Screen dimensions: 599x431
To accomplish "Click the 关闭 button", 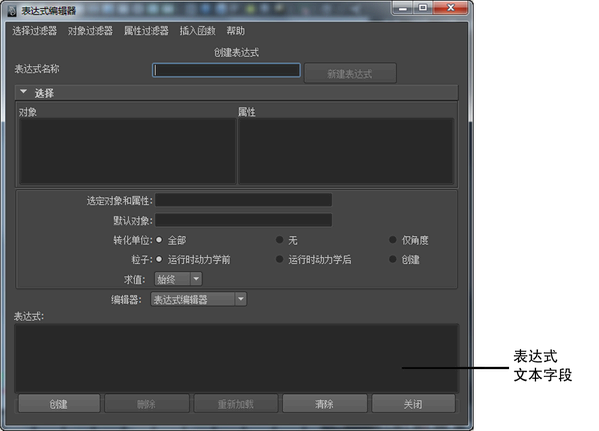I will point(414,404).
